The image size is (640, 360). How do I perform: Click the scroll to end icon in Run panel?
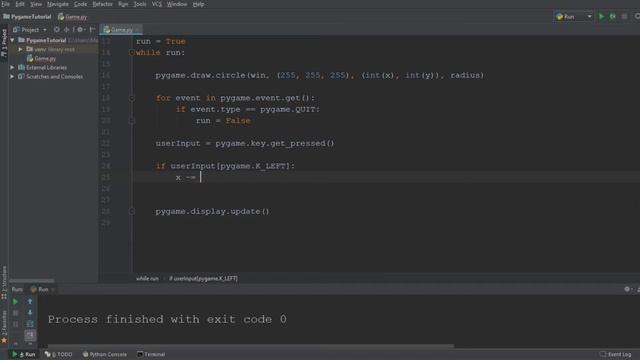pyautogui.click(x=30, y=335)
